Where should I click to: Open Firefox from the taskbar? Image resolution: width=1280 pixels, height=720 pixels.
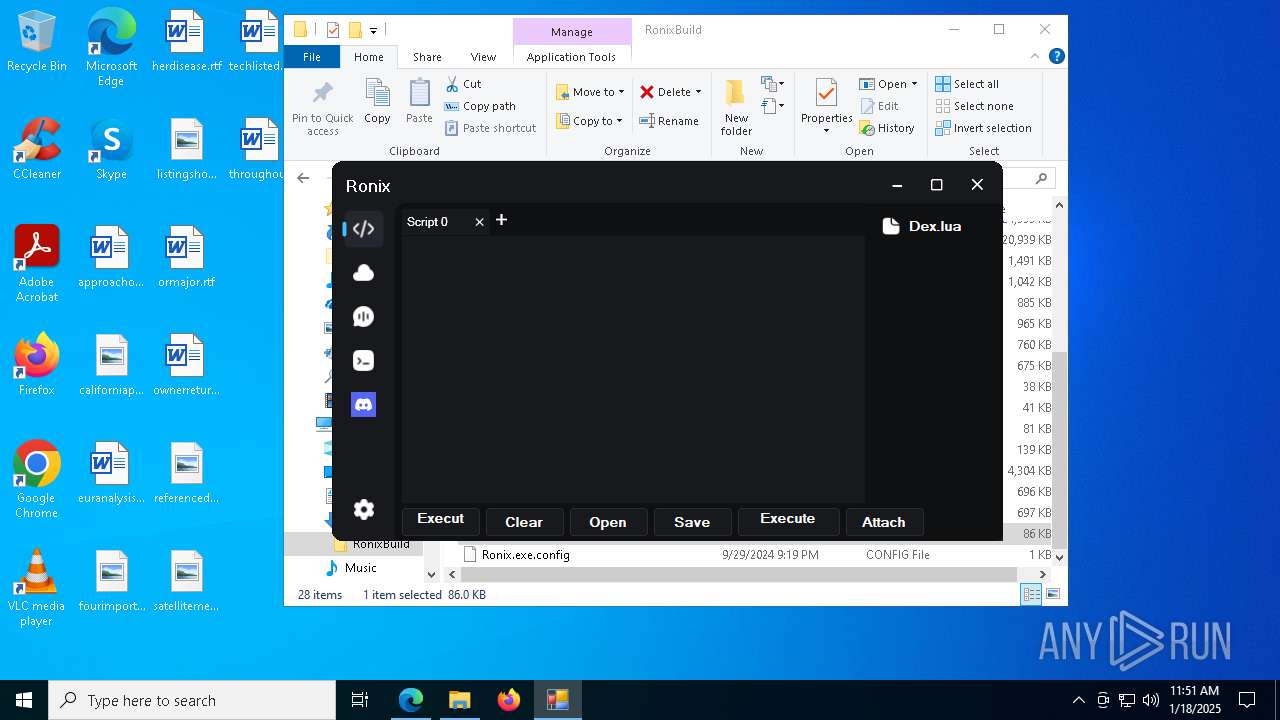click(509, 700)
